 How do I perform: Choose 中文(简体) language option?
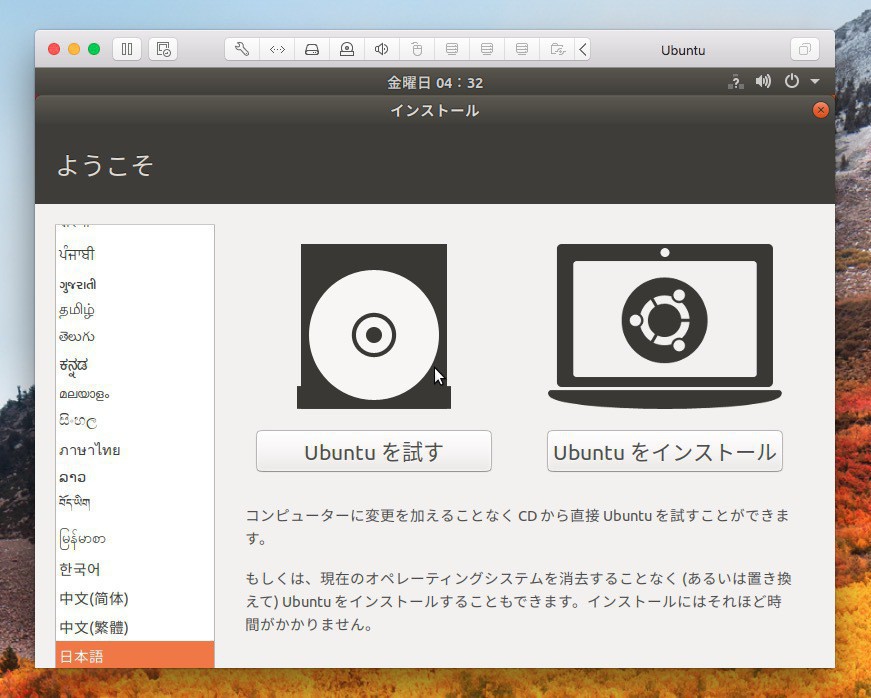pyautogui.click(x=94, y=599)
